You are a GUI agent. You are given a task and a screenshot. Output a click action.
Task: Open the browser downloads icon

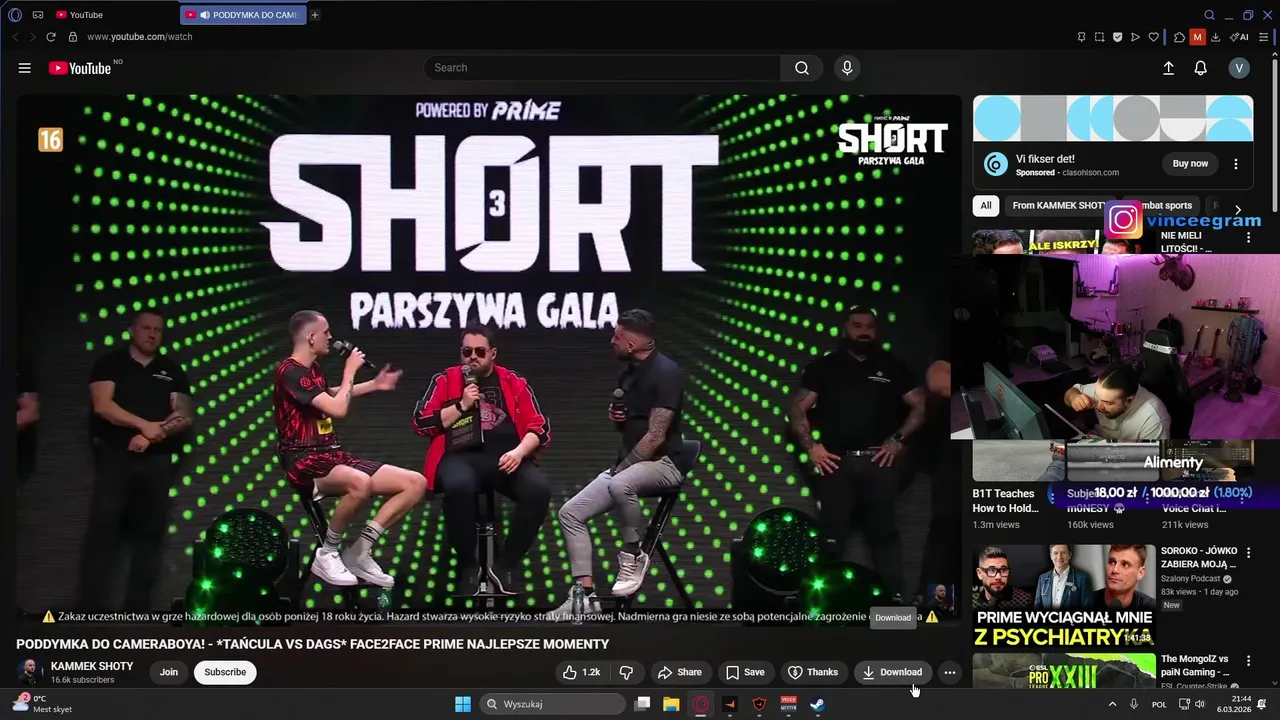[1215, 37]
